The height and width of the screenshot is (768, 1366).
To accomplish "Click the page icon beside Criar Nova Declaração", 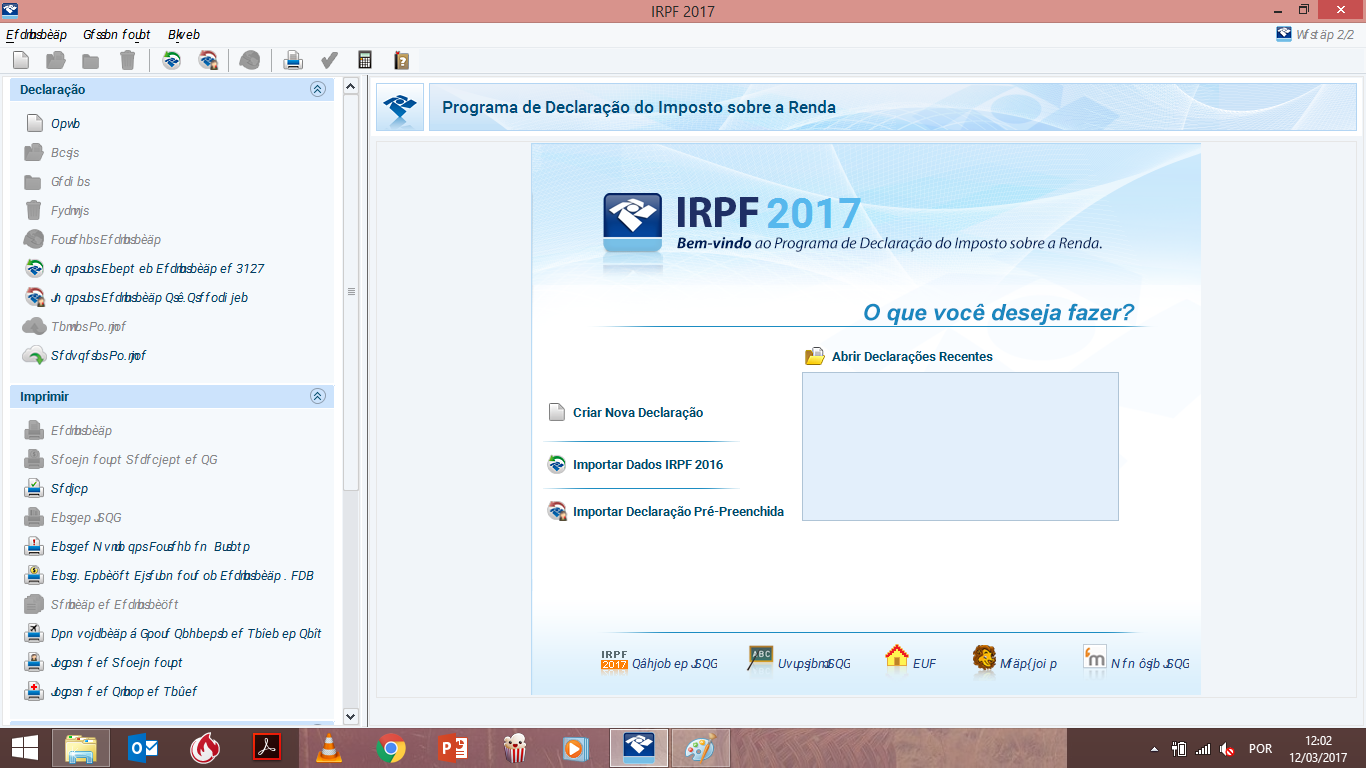I will click(557, 412).
